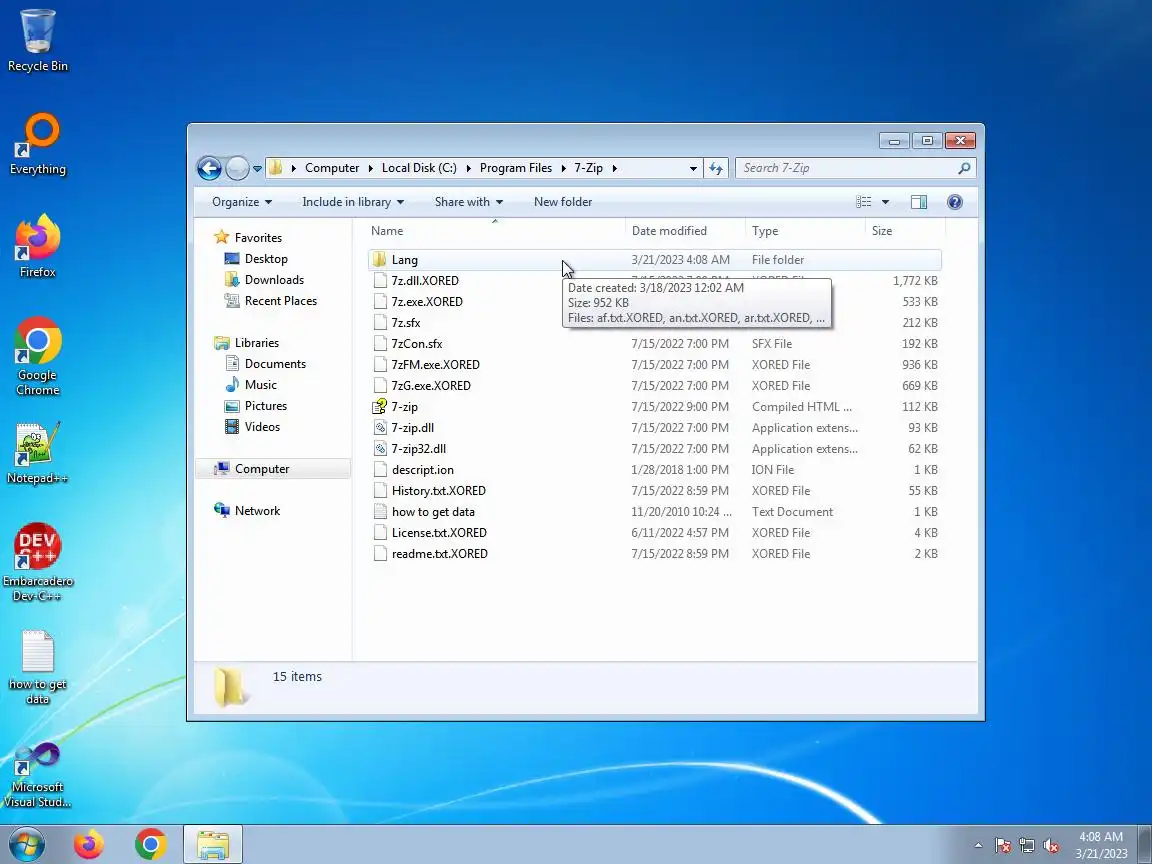Go back using the Explorer back arrow

209,168
